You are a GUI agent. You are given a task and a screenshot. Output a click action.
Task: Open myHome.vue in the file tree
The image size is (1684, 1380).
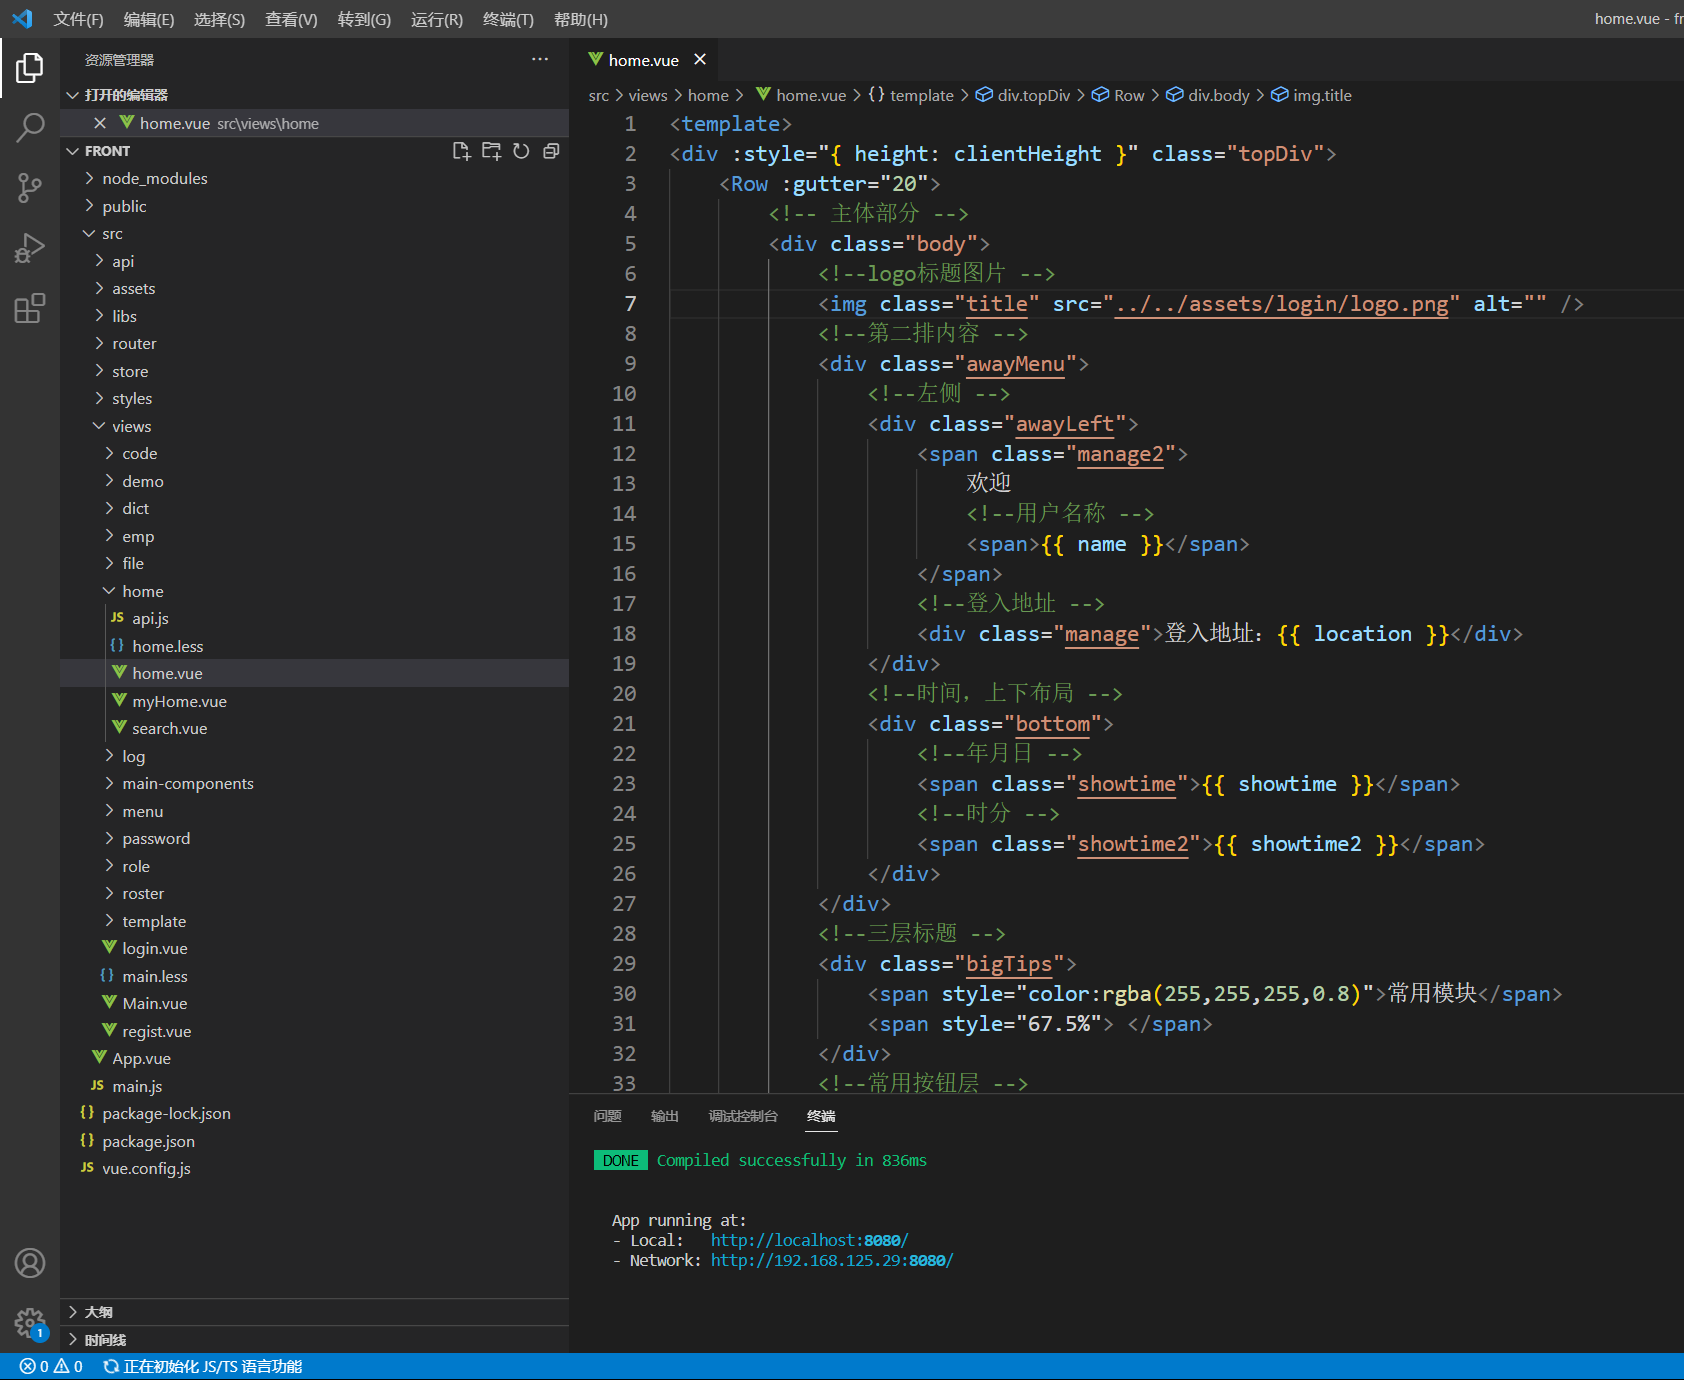click(x=179, y=701)
